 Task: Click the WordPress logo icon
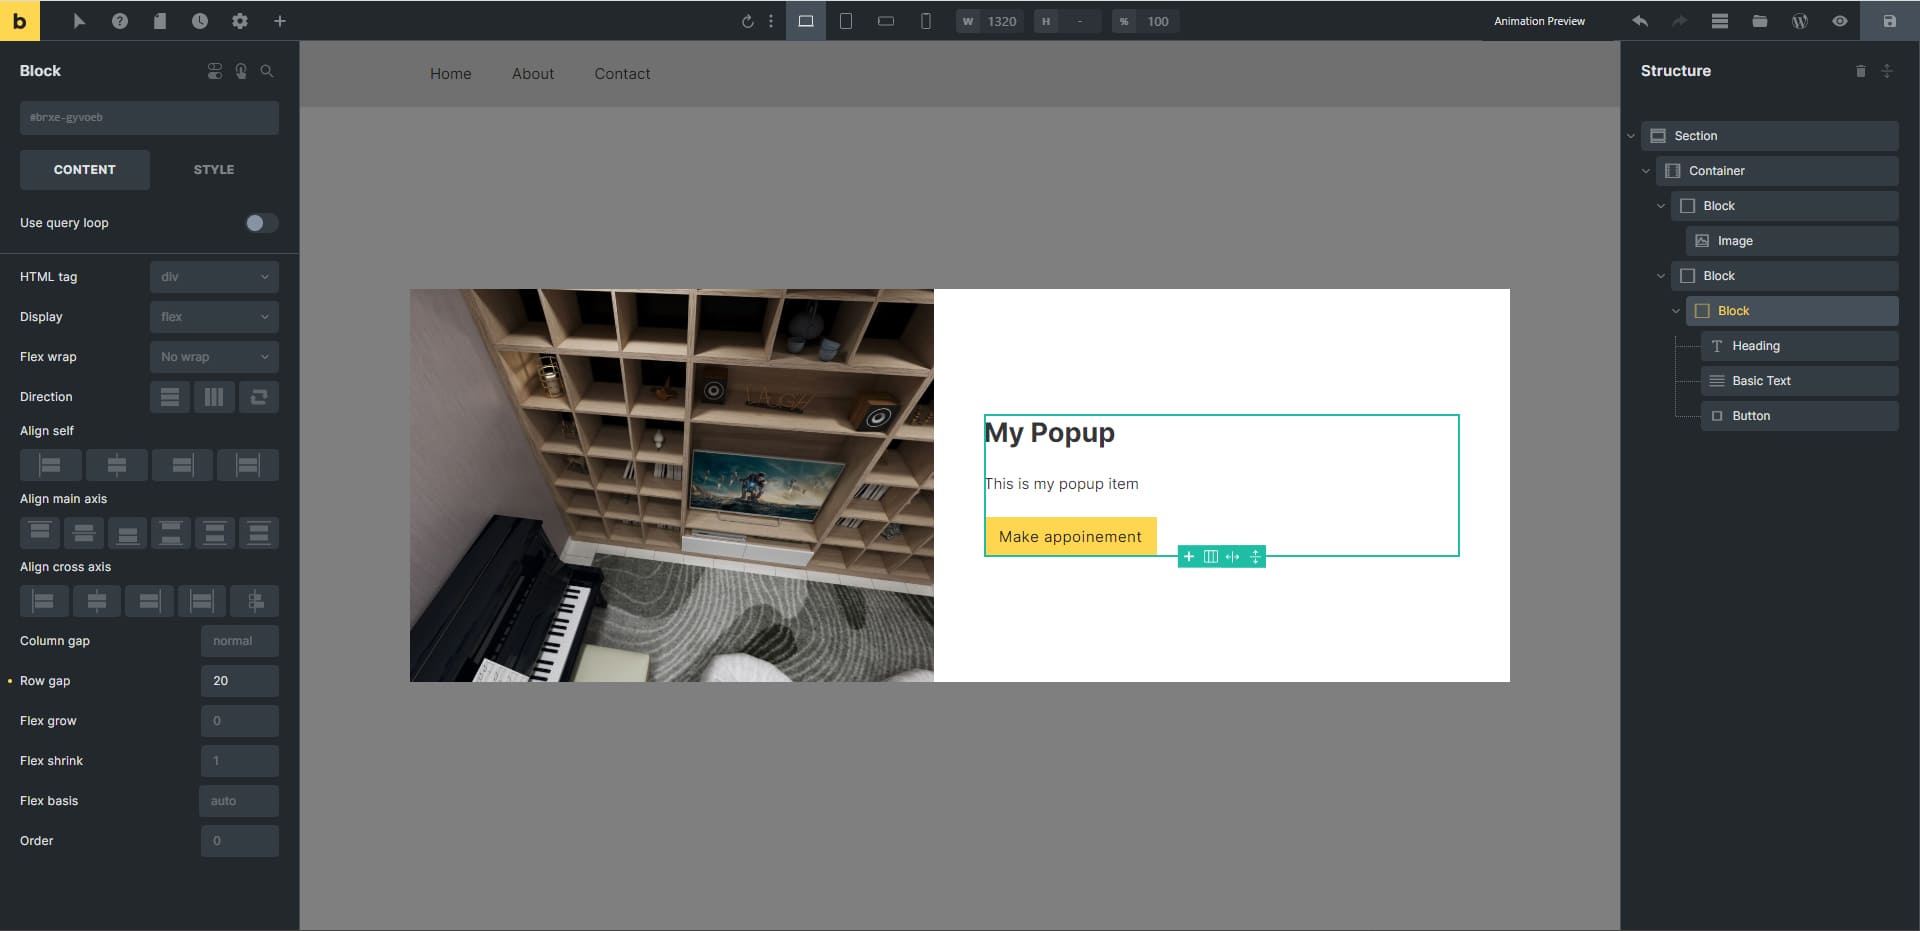pyautogui.click(x=1800, y=21)
